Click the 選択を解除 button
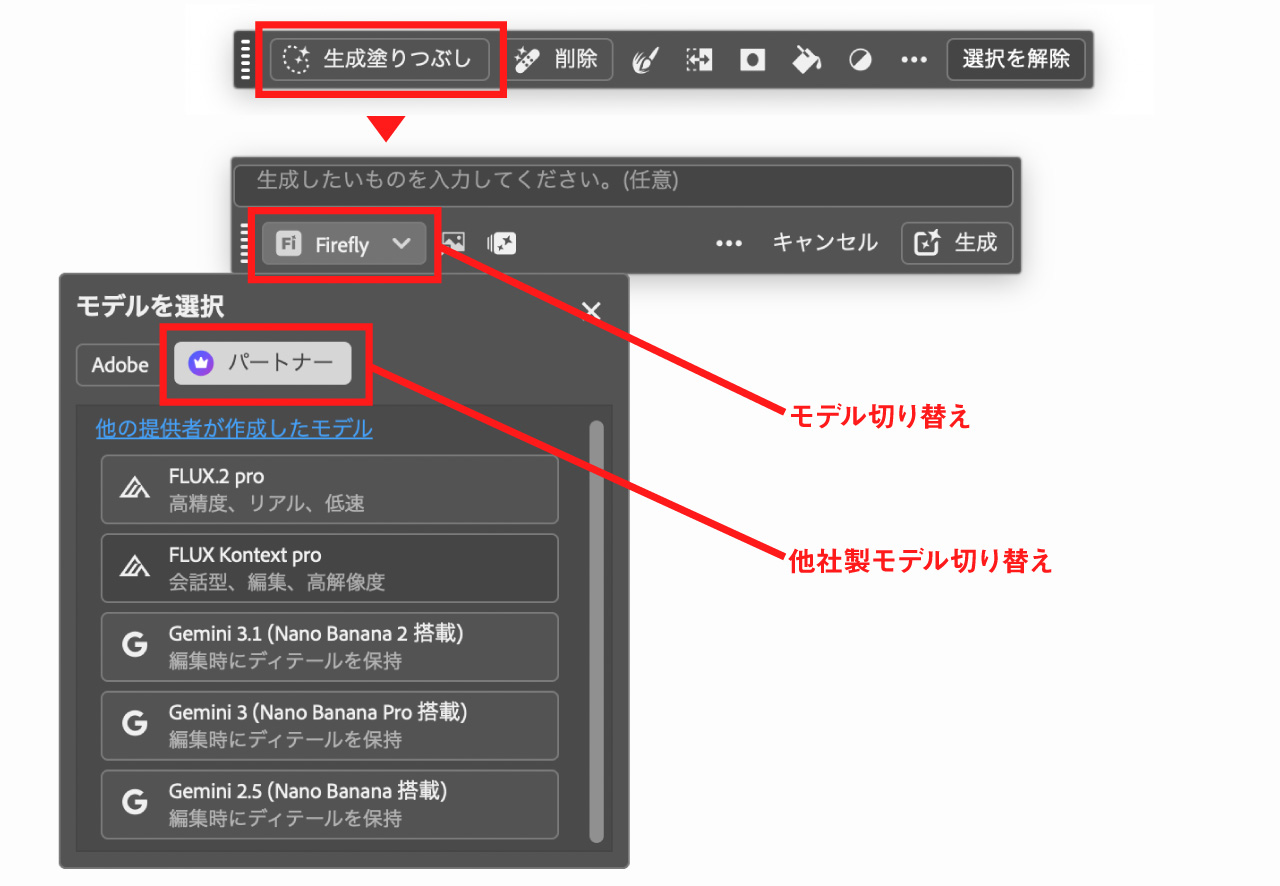1280x886 pixels. pyautogui.click(x=1016, y=59)
